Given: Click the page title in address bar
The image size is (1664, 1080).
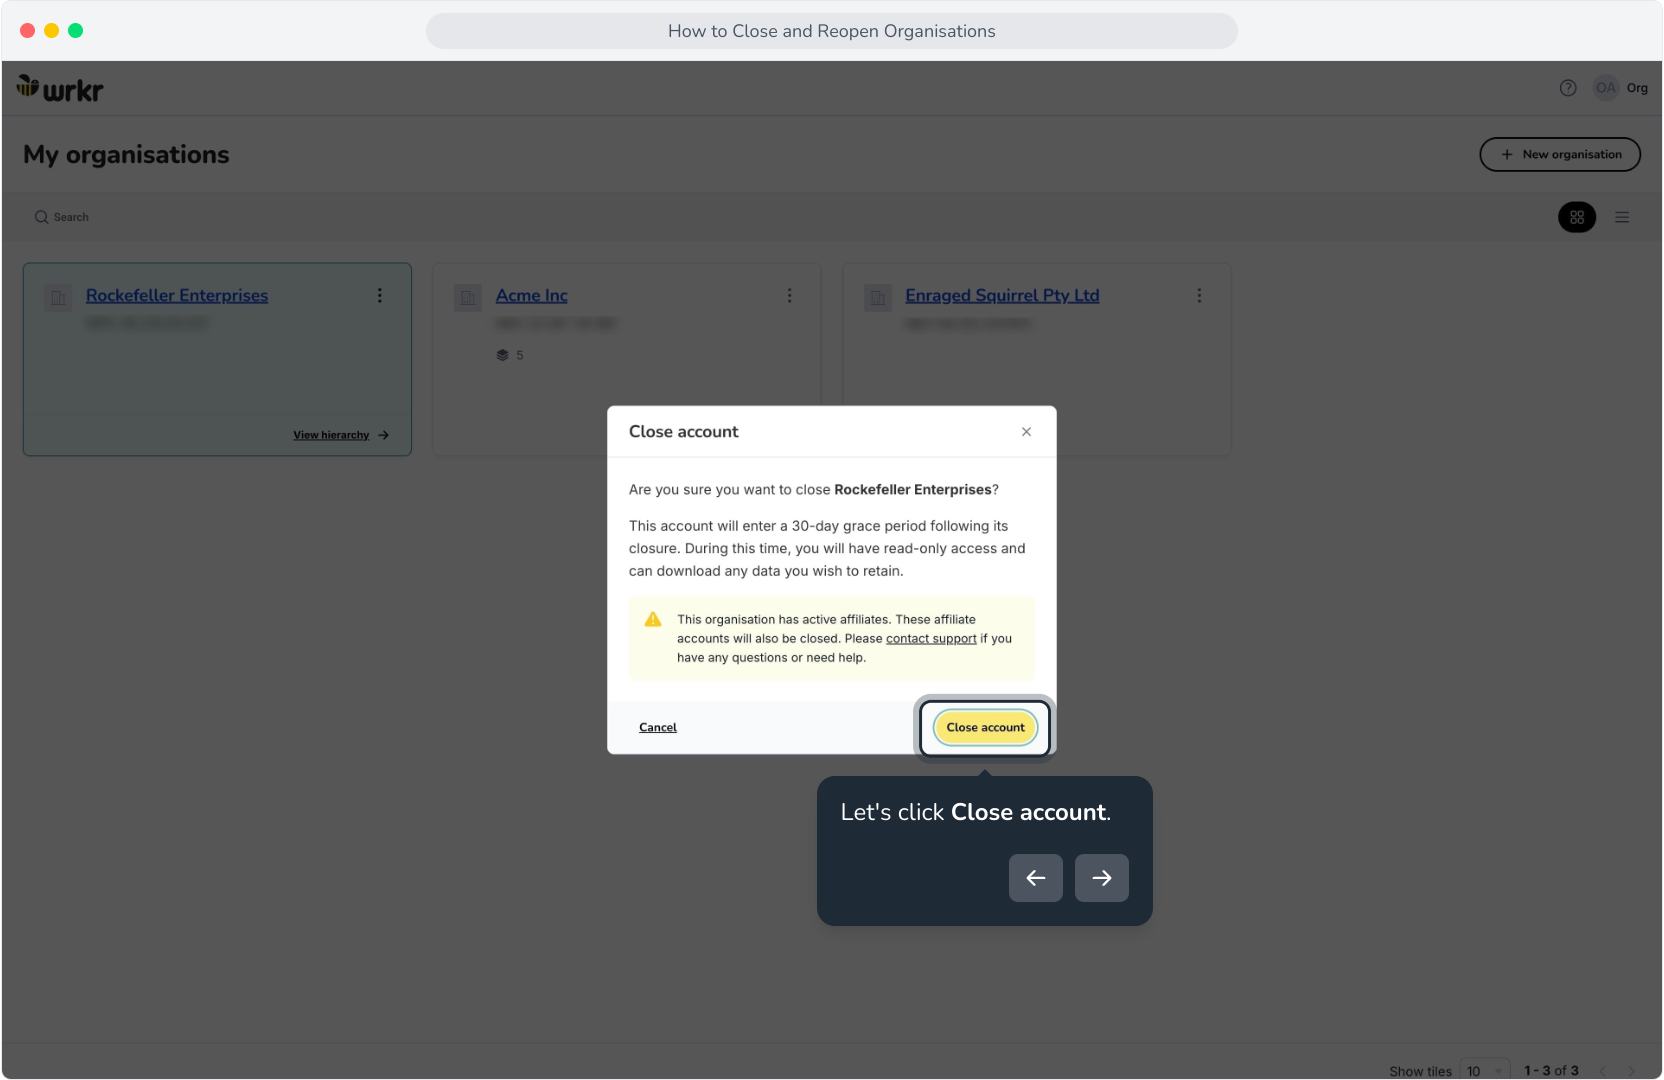Looking at the screenshot, I should (x=832, y=31).
